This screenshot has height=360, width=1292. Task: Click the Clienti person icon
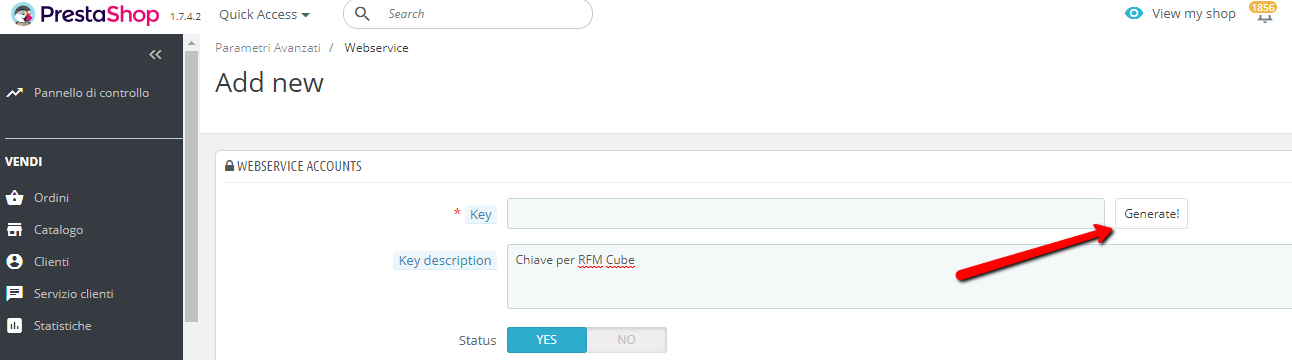coord(15,262)
